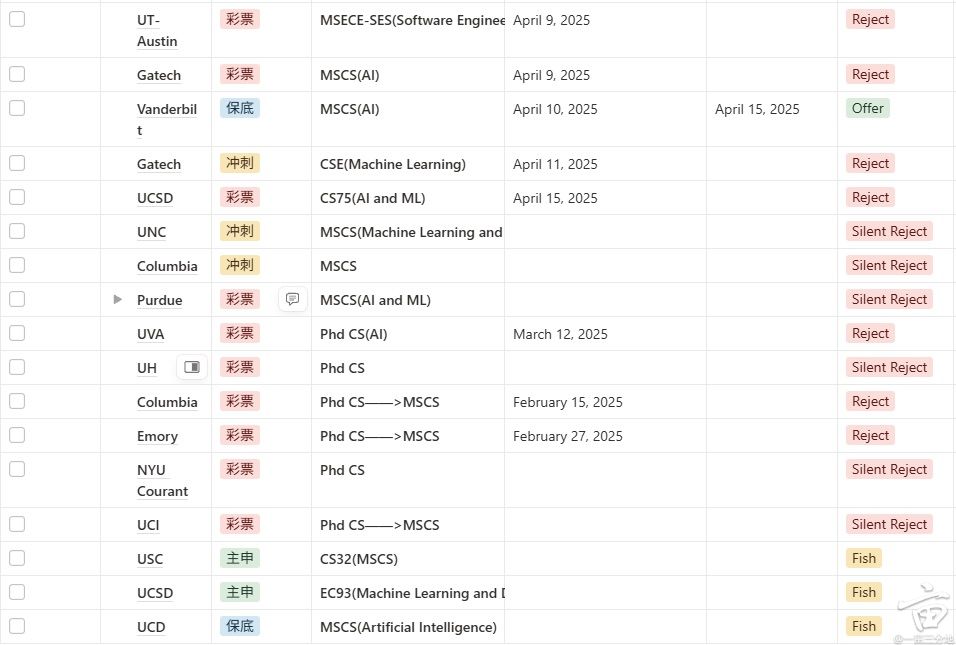The image size is (956, 645).
Task: Click the 冲刺 tag in UNC row
Action: point(240,231)
